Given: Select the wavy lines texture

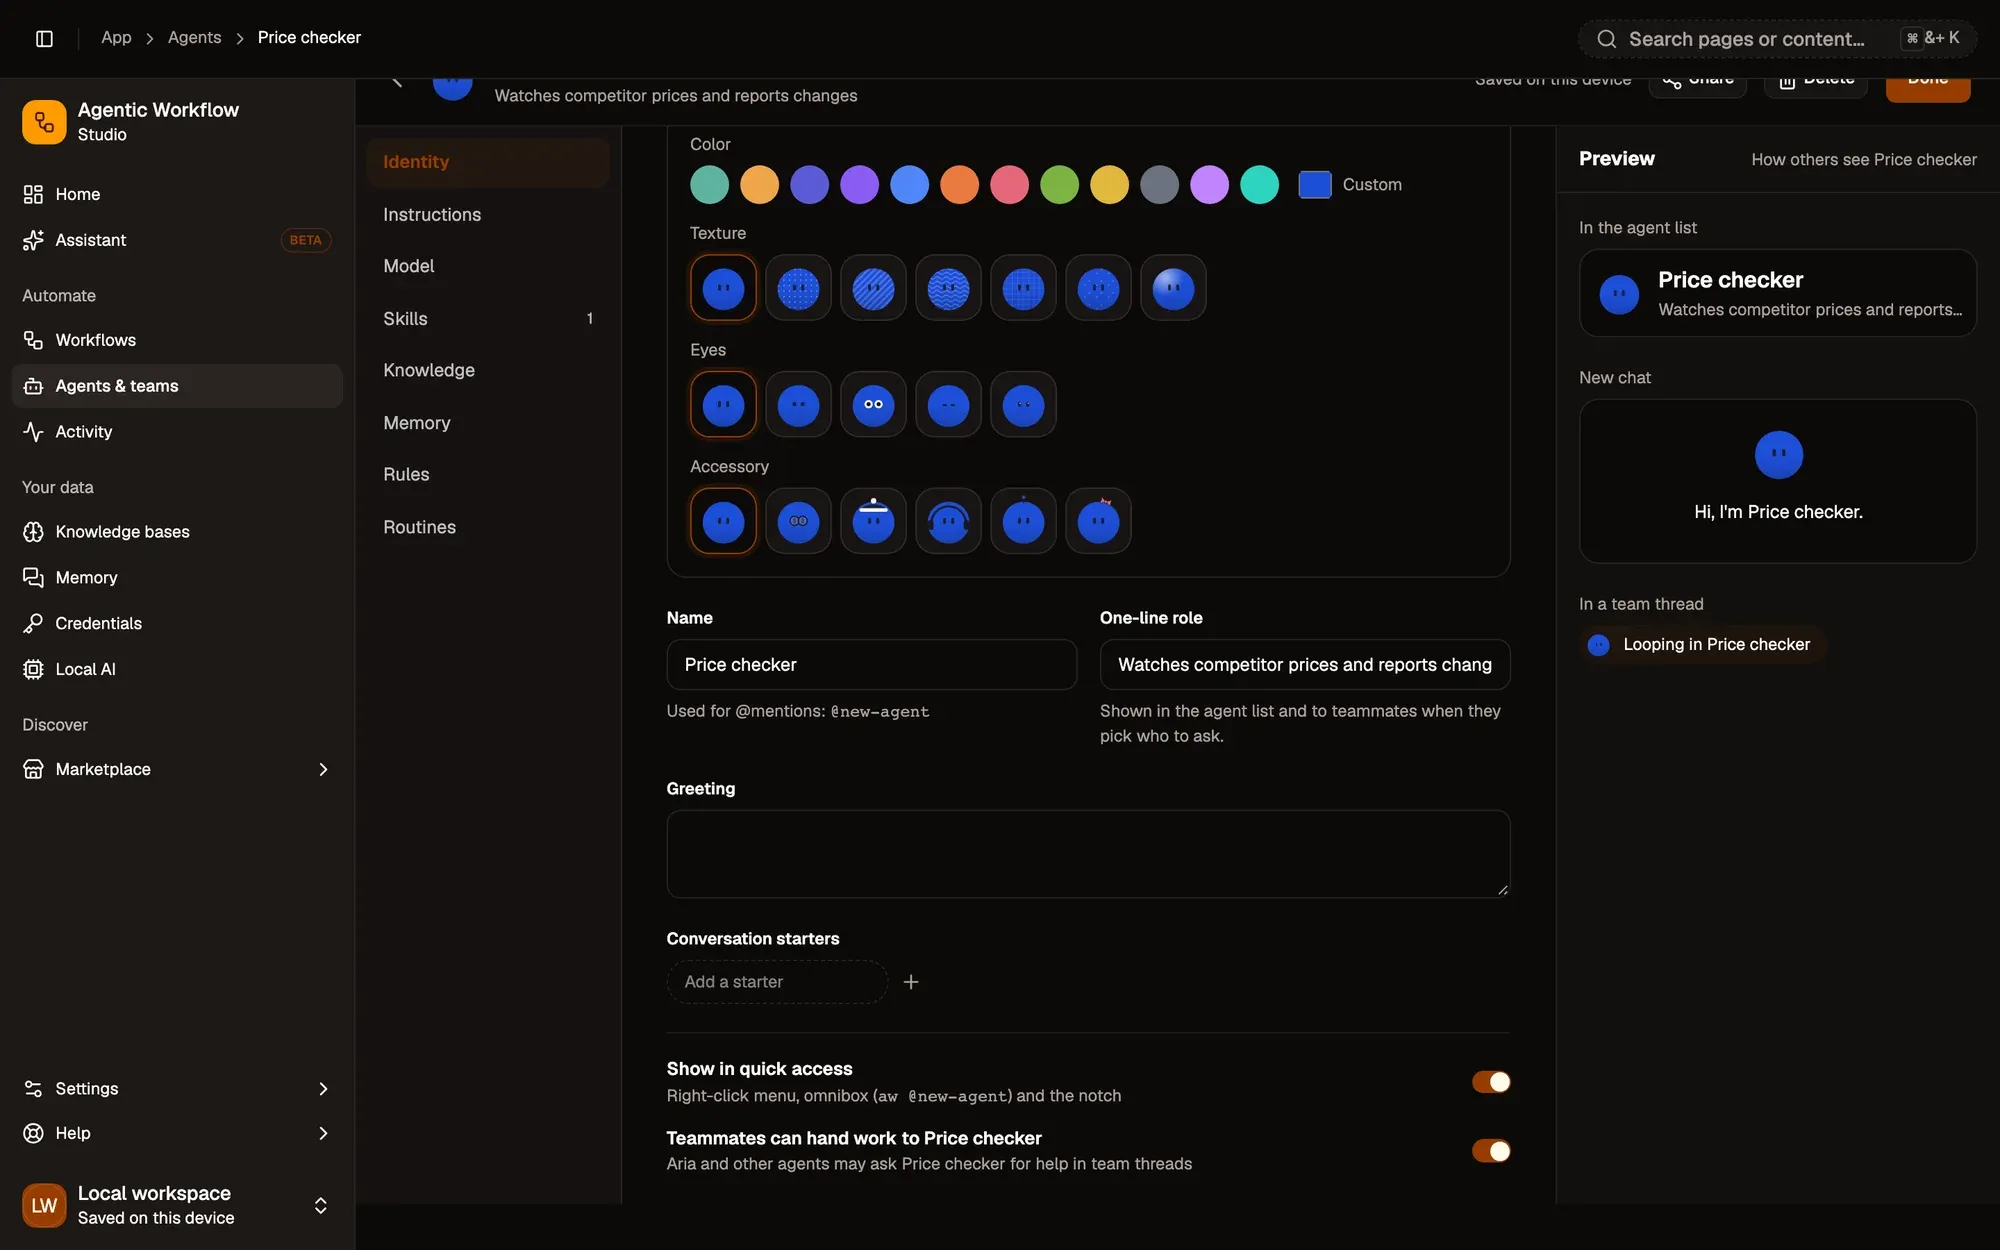Looking at the screenshot, I should coord(948,289).
